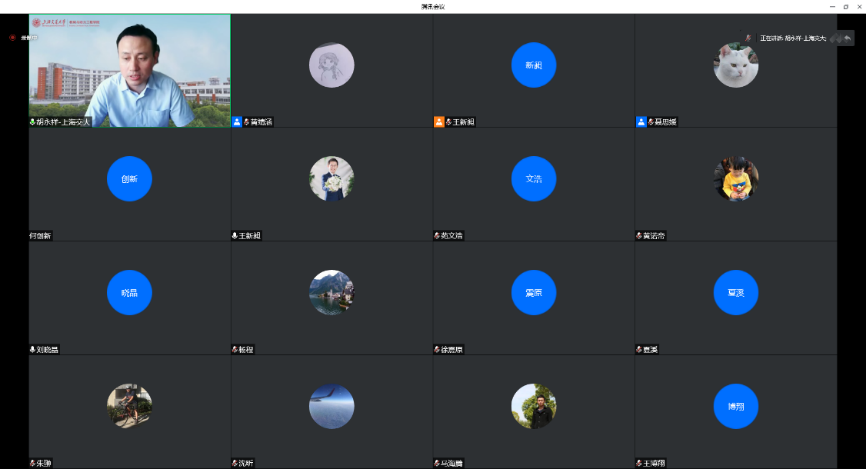Click the blue 夏溪 avatar circle
866x469 pixels.
(735, 293)
